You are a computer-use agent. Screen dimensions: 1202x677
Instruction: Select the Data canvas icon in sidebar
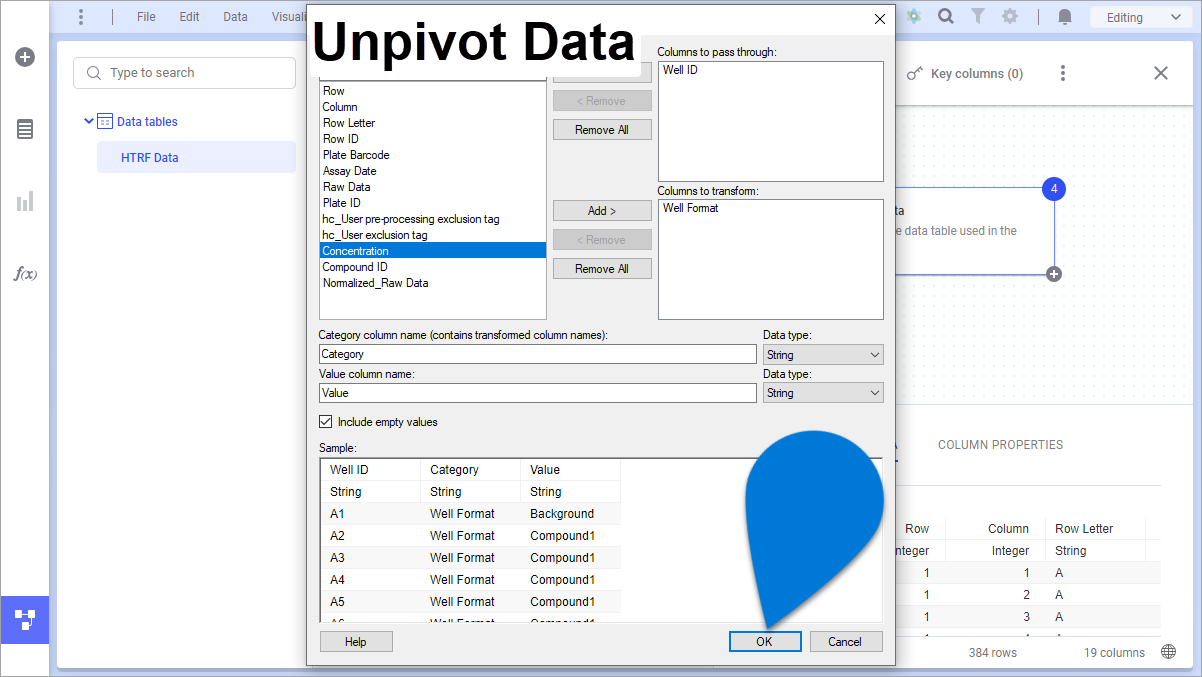click(25, 620)
